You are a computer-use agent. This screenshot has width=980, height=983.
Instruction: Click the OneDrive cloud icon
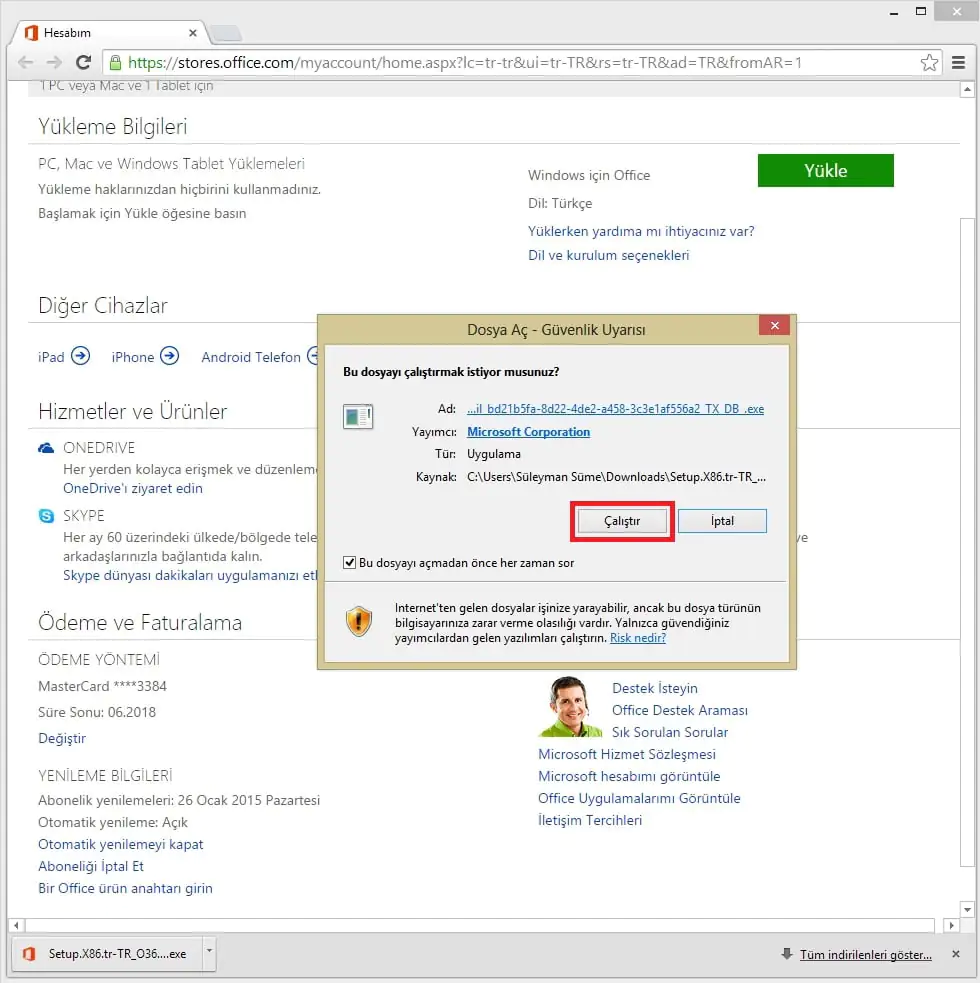pyautogui.click(x=46, y=448)
